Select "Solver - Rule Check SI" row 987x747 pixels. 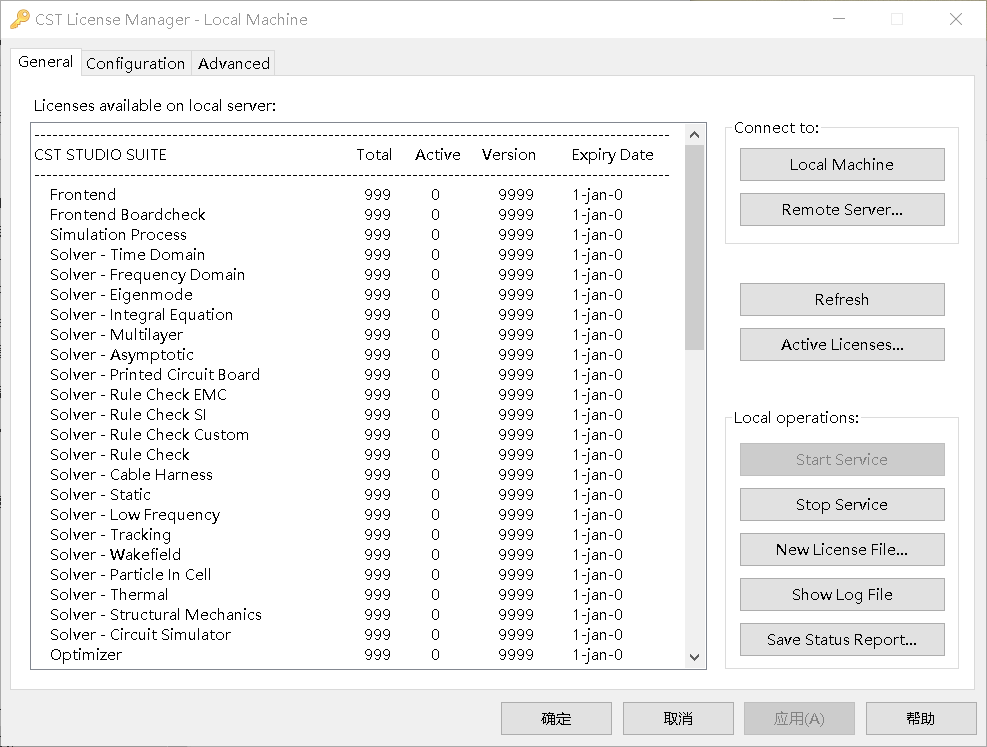[x=336, y=415]
